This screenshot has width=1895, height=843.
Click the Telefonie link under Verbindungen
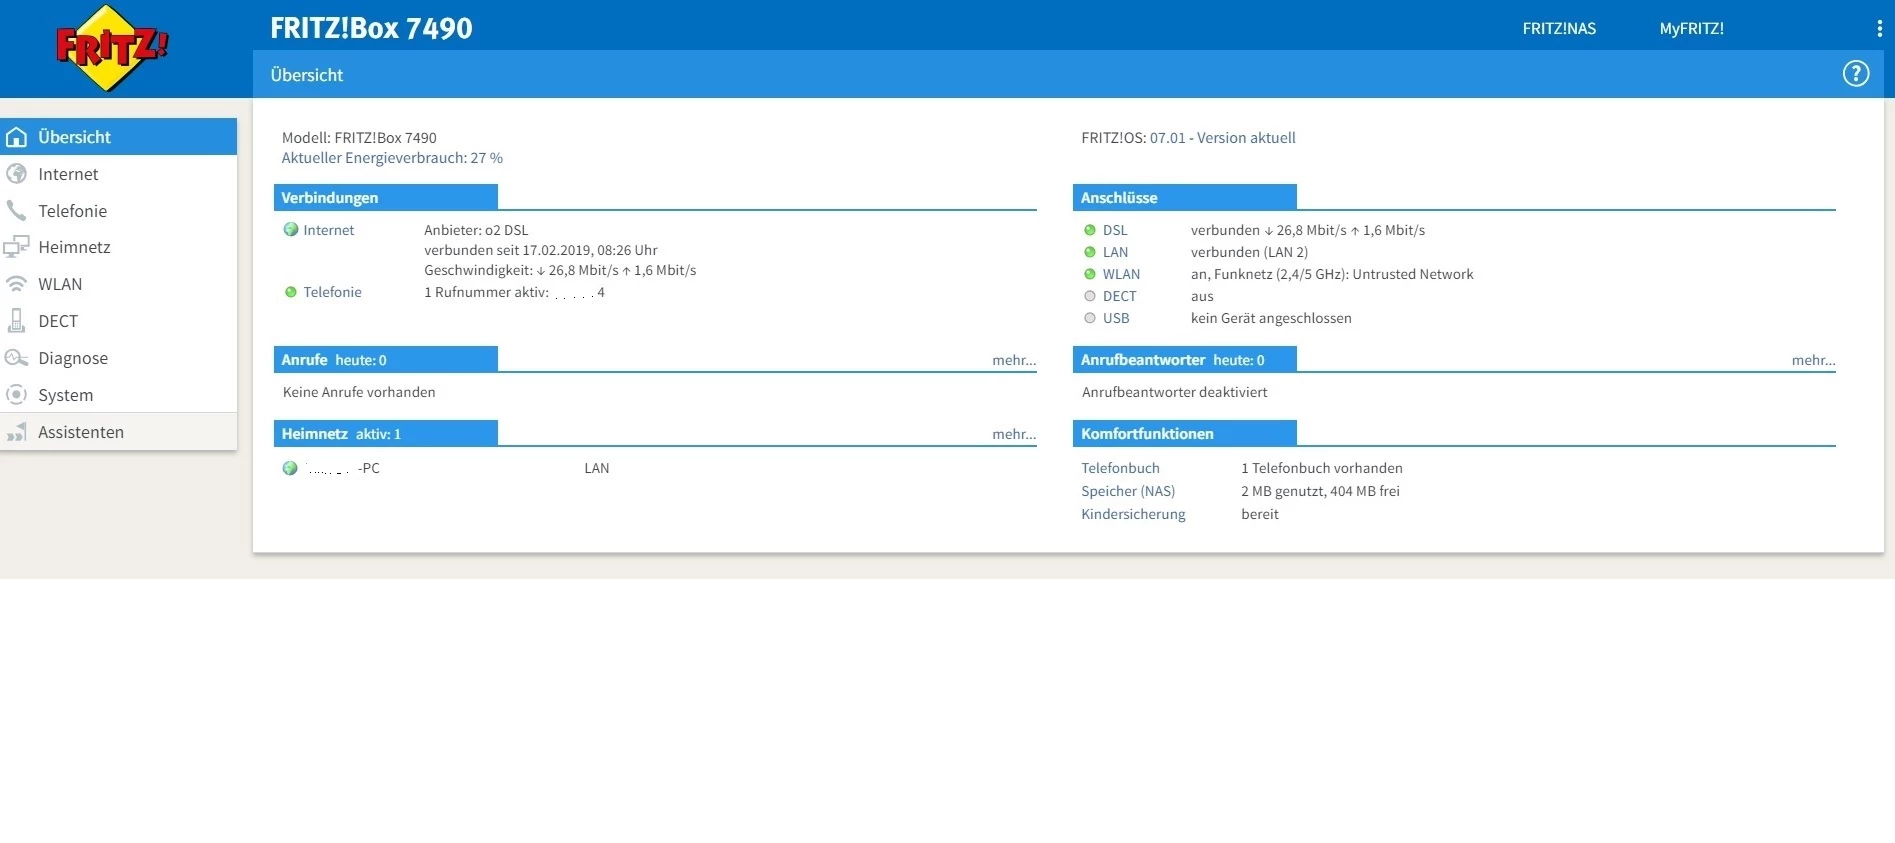click(x=333, y=292)
